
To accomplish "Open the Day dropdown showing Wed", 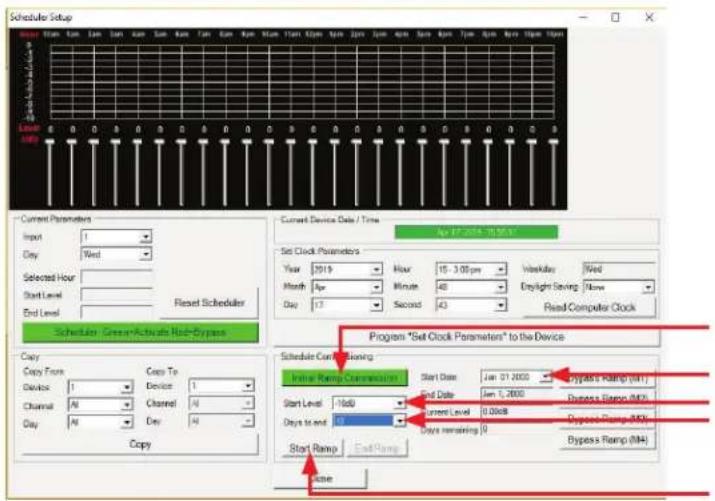I will 116,254.
